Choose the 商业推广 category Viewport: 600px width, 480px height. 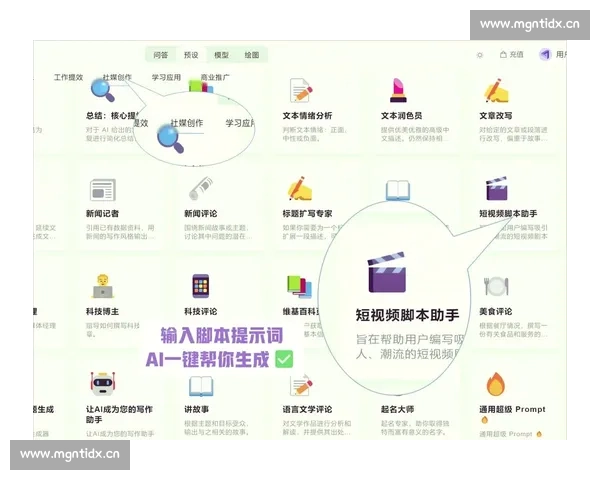215,77
